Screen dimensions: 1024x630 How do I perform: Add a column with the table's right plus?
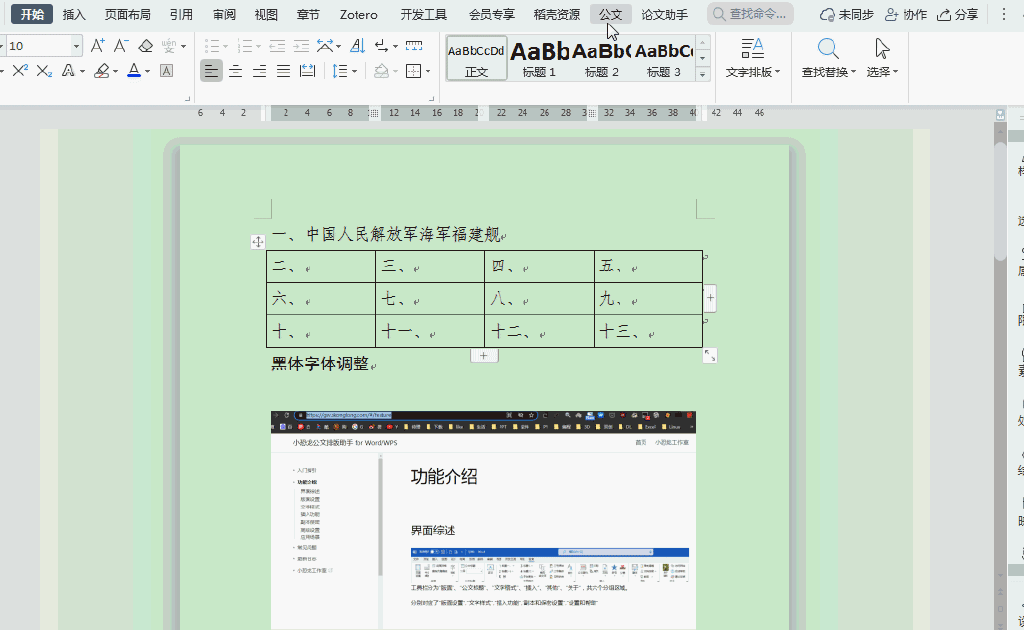click(x=711, y=299)
